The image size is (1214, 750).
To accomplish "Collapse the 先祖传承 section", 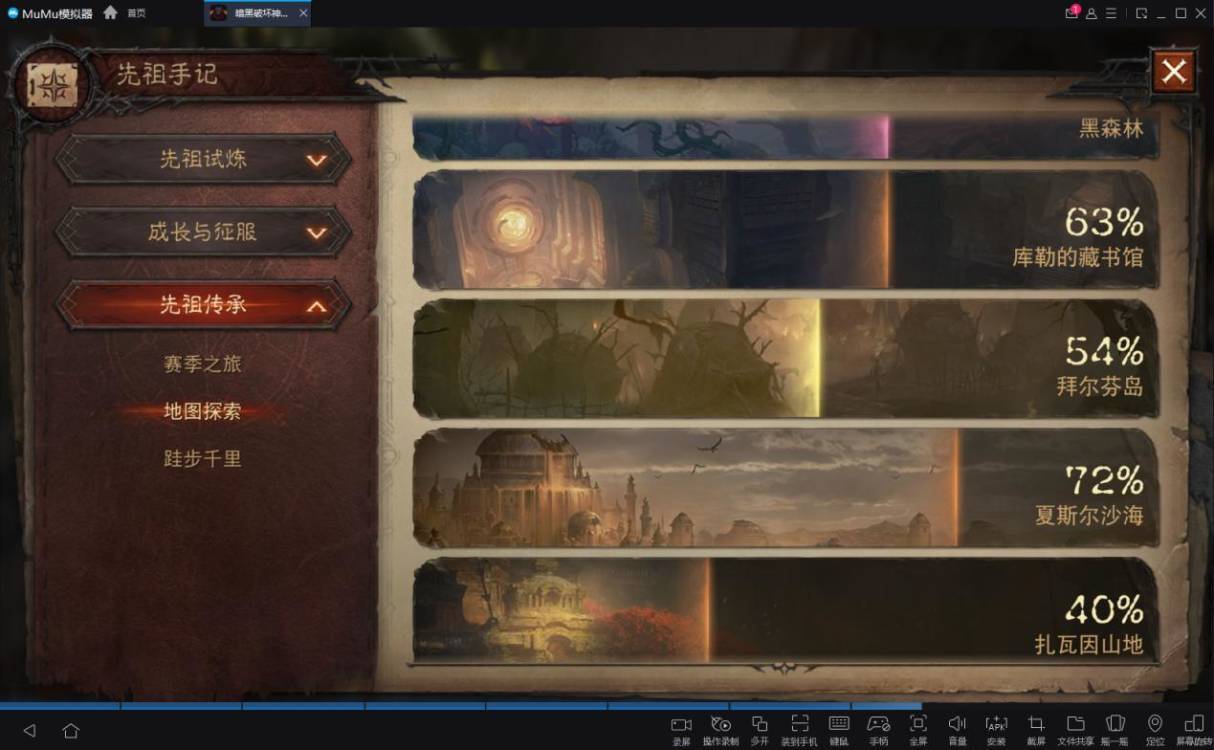I will [203, 305].
